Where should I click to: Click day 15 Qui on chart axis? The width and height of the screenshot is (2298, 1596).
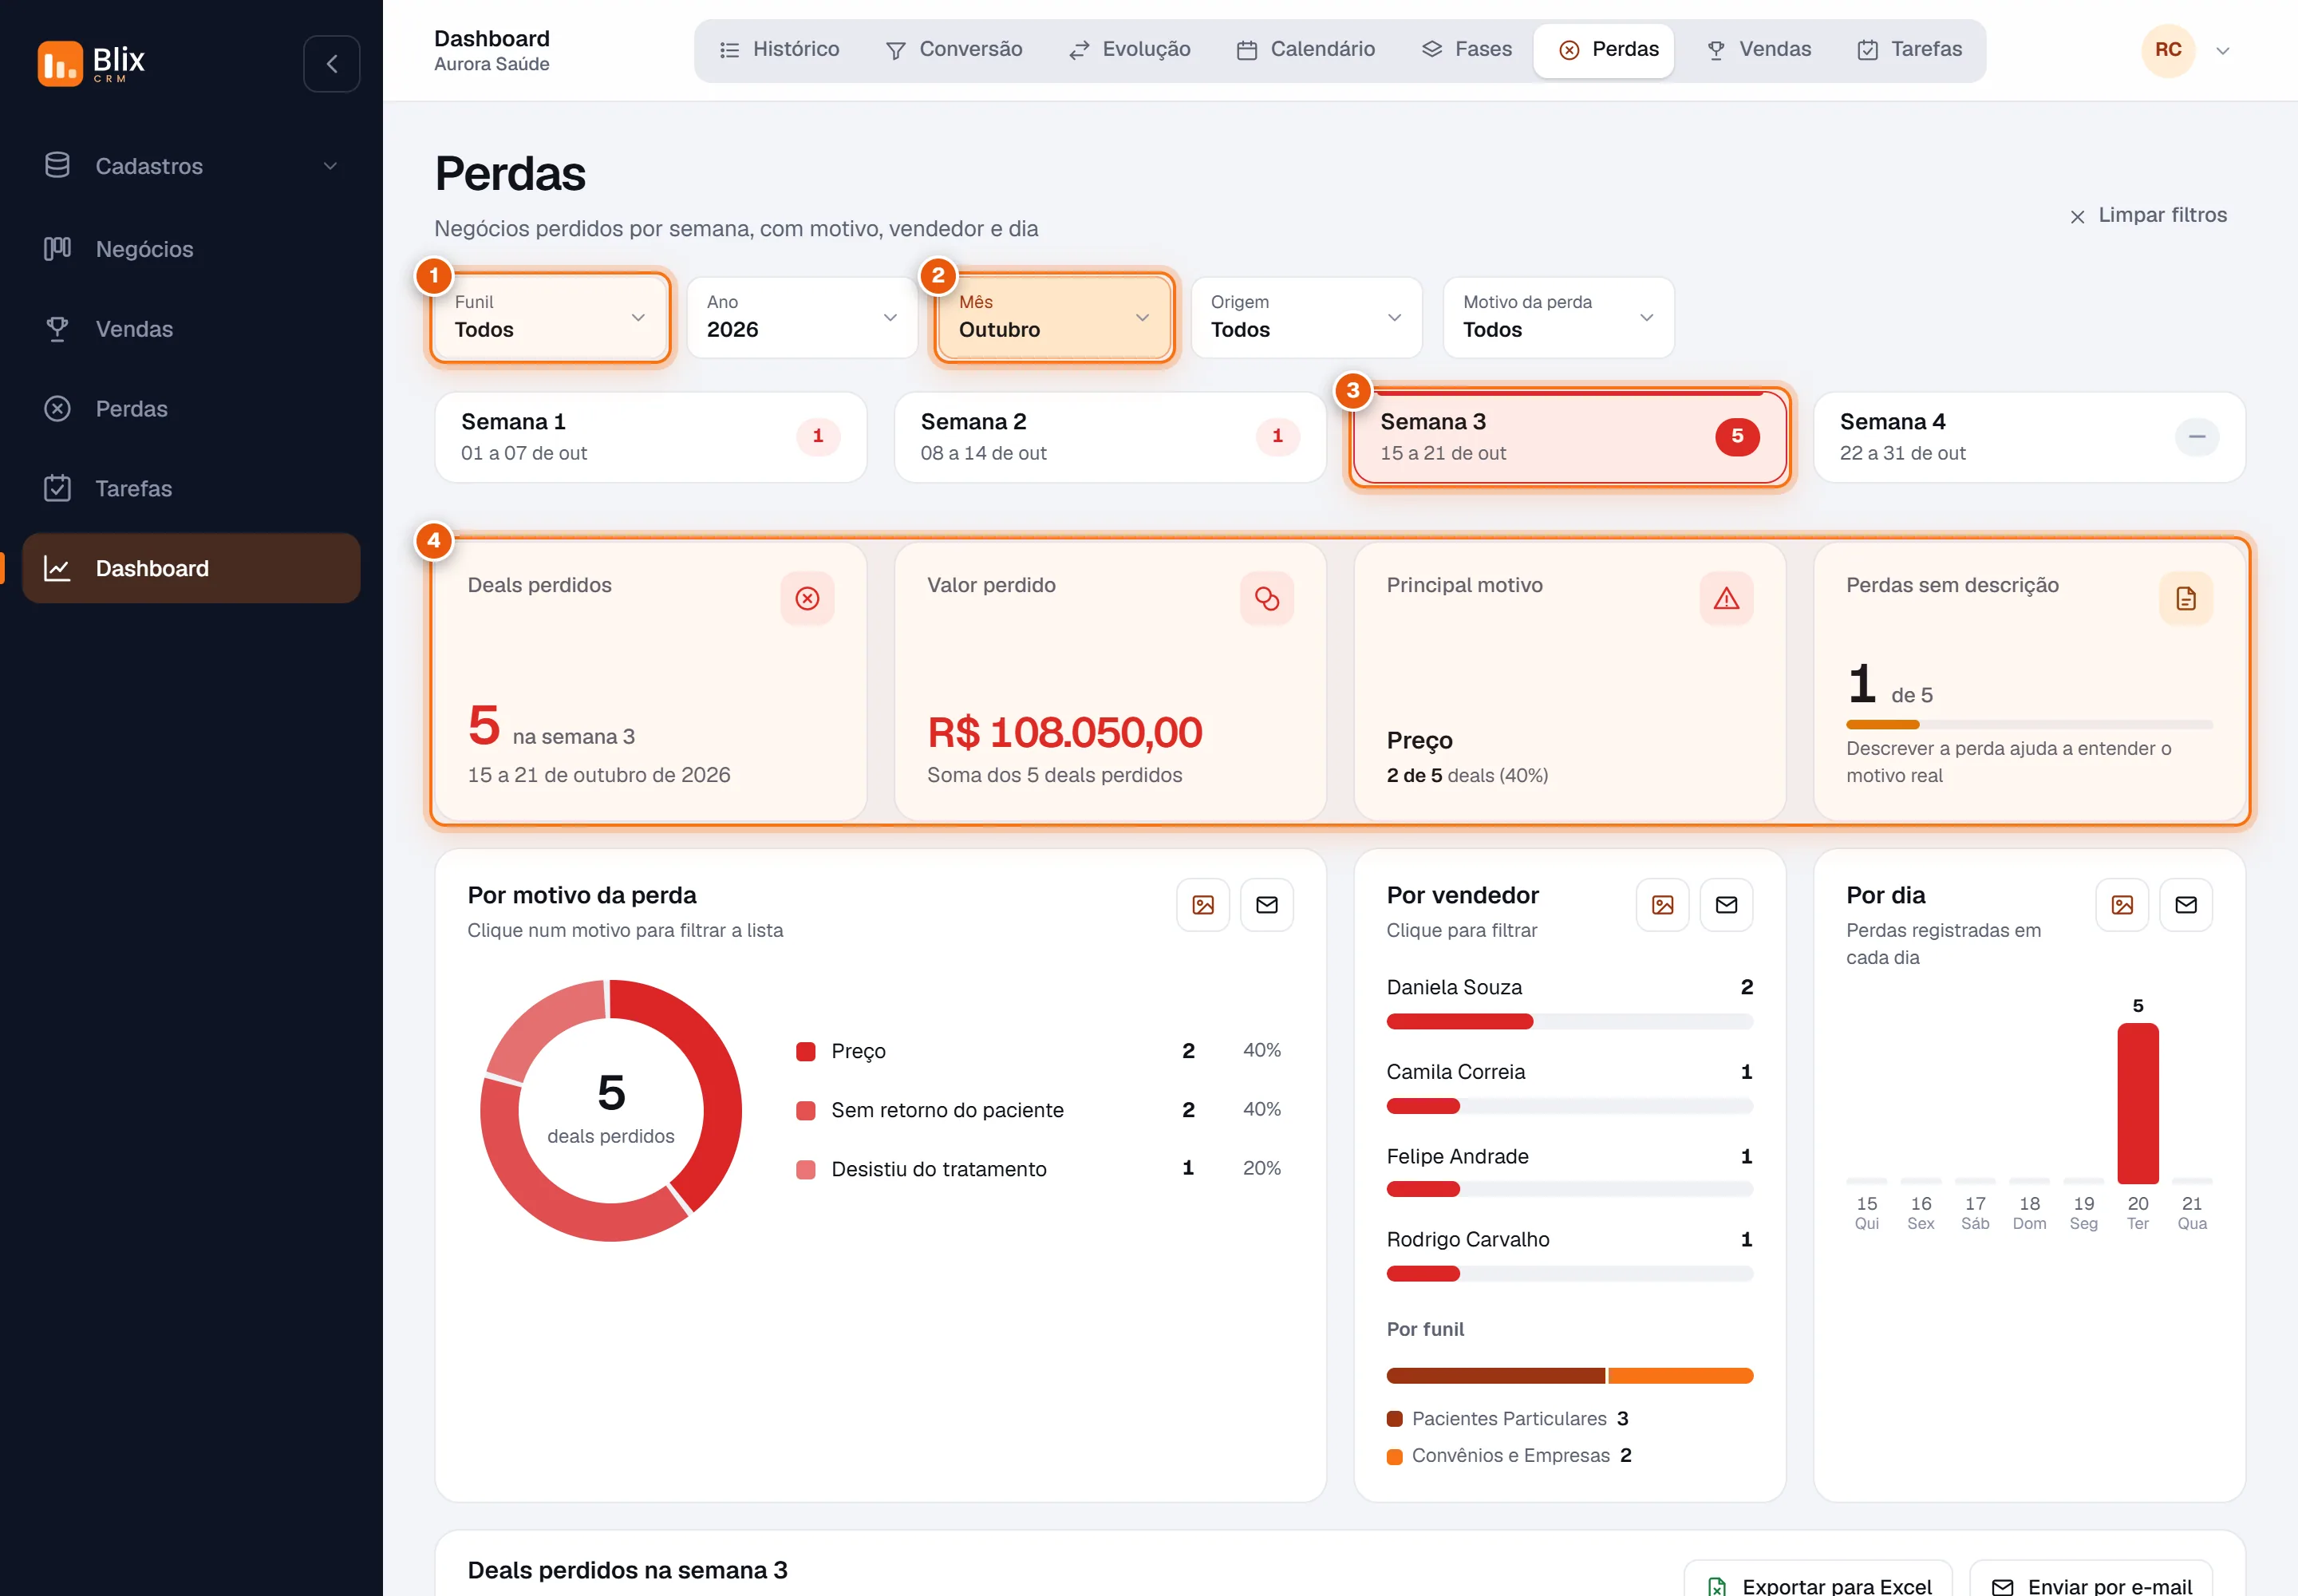pyautogui.click(x=1866, y=1212)
